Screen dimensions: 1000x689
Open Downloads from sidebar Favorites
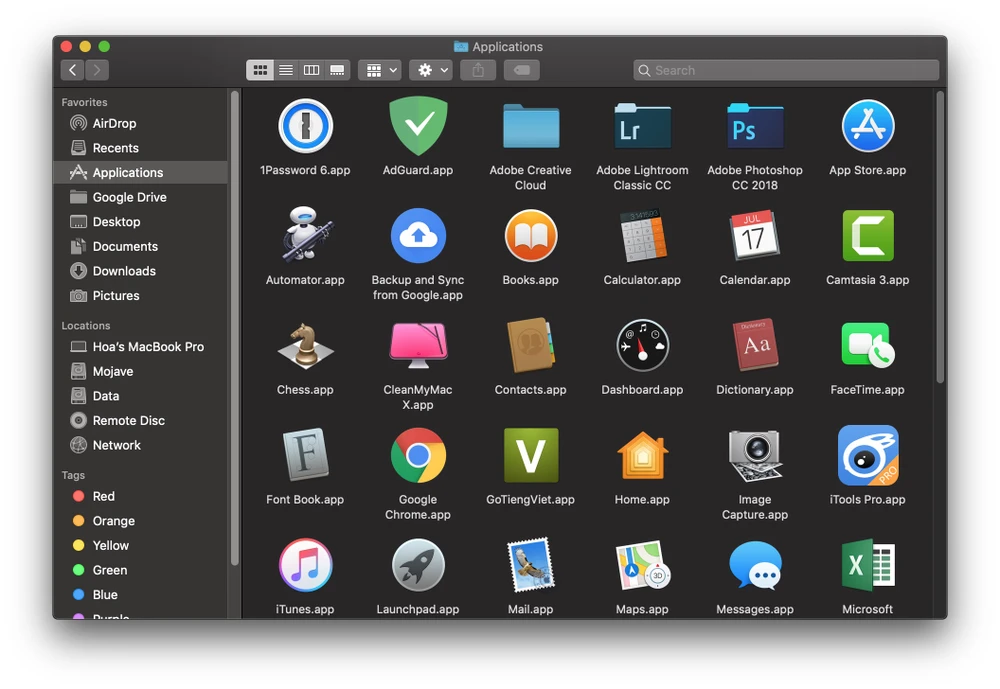pyautogui.click(x=124, y=271)
